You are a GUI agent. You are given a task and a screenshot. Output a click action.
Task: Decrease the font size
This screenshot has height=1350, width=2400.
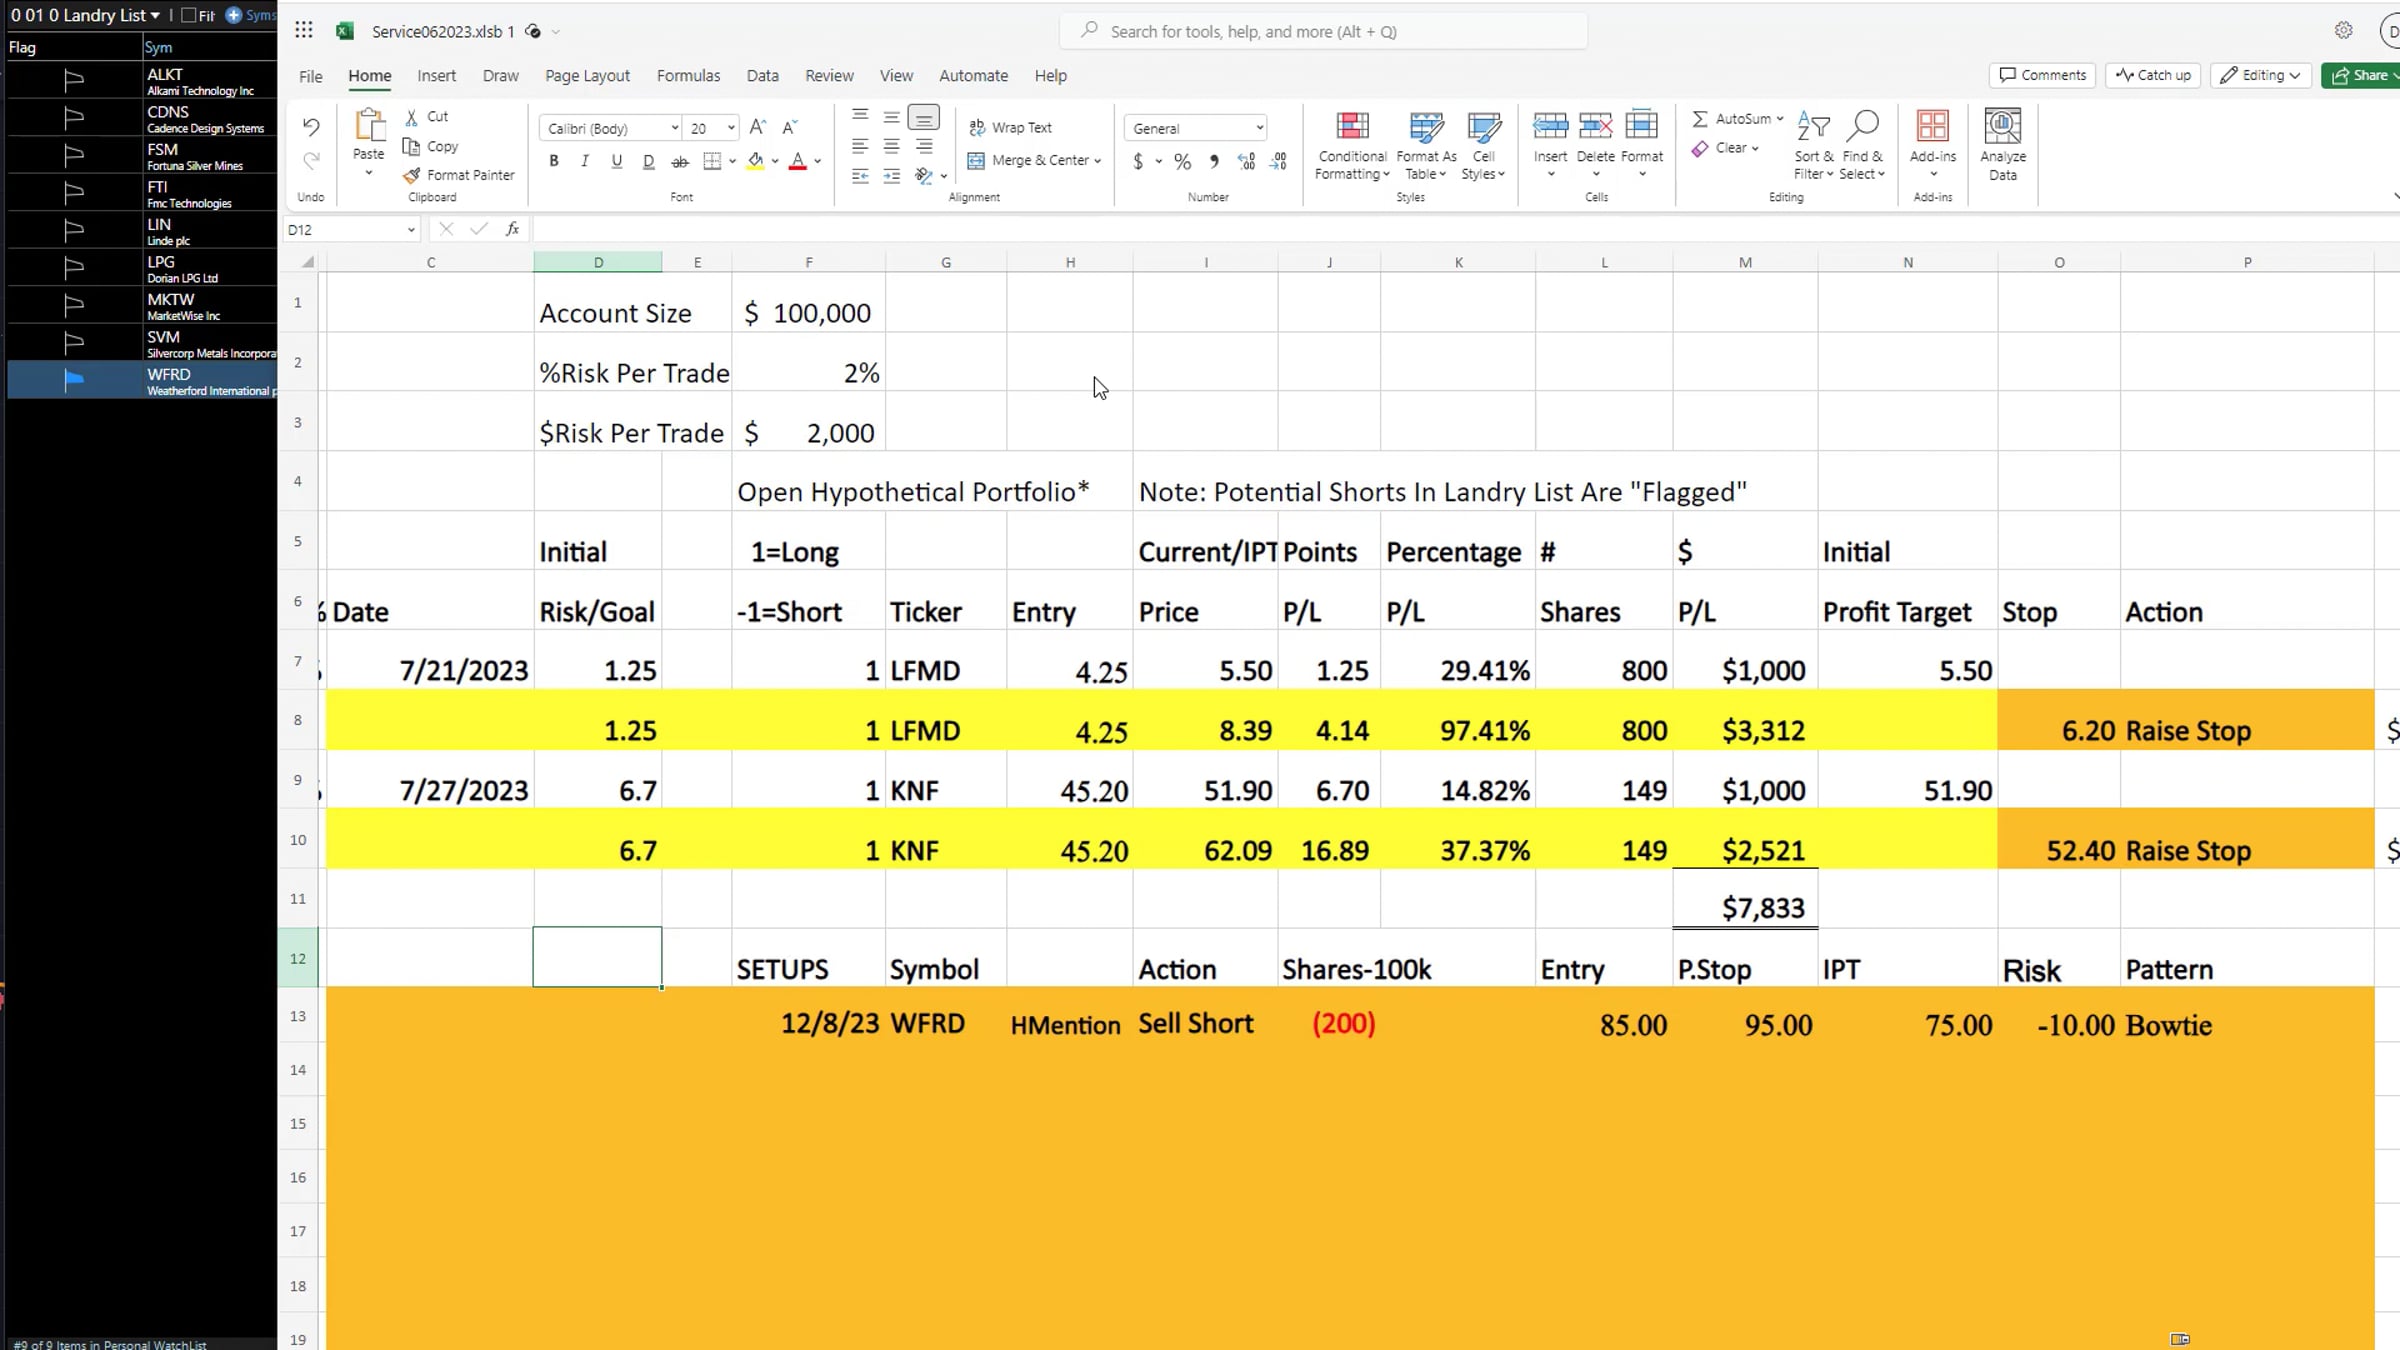790,127
